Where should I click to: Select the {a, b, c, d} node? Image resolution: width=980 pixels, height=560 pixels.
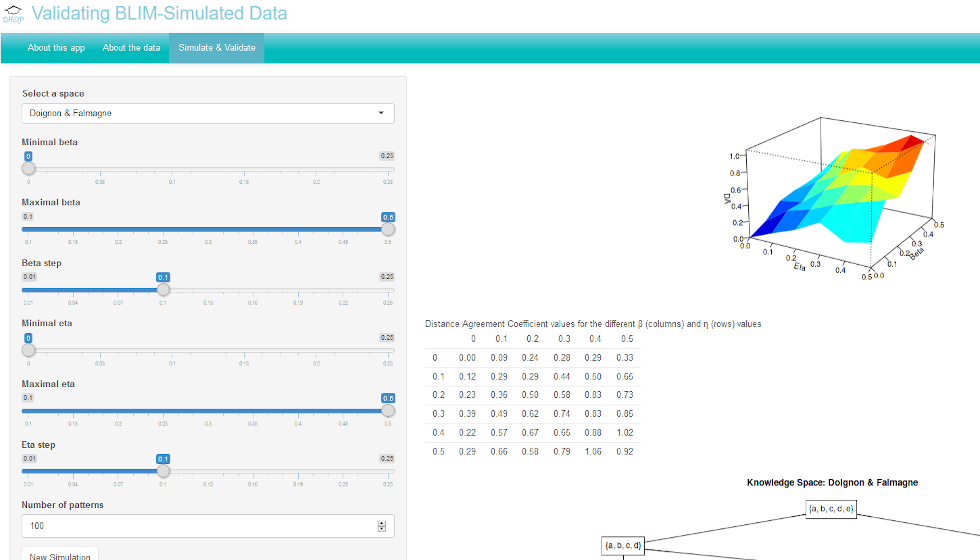(x=623, y=545)
